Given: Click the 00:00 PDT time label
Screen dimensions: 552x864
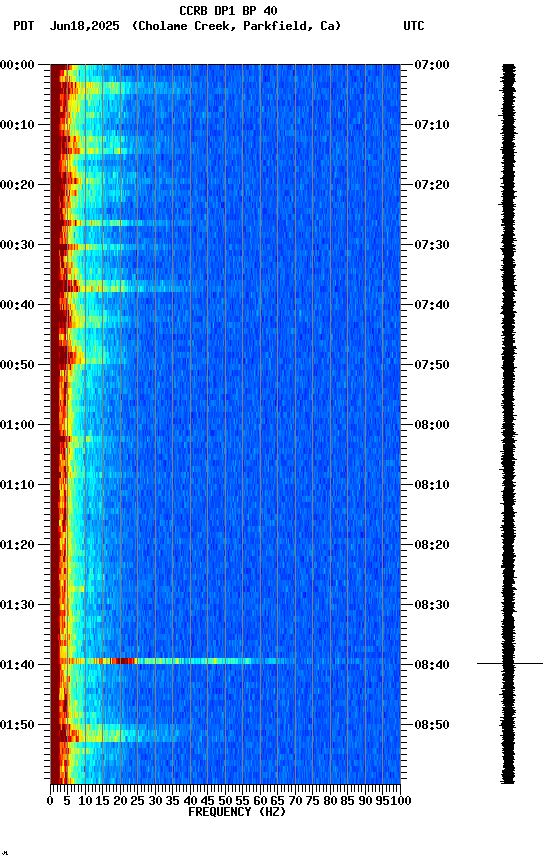Looking at the screenshot, I should [17, 65].
